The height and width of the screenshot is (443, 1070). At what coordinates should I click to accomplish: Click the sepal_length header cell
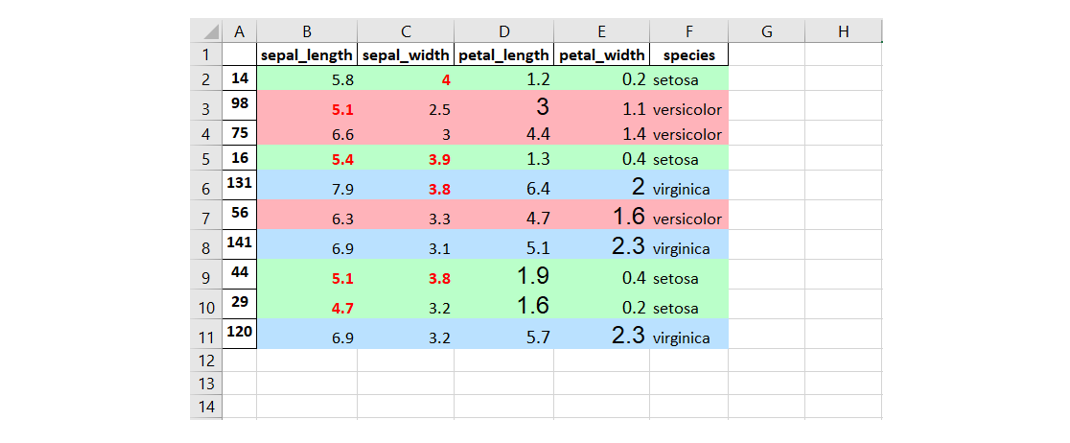tap(306, 55)
